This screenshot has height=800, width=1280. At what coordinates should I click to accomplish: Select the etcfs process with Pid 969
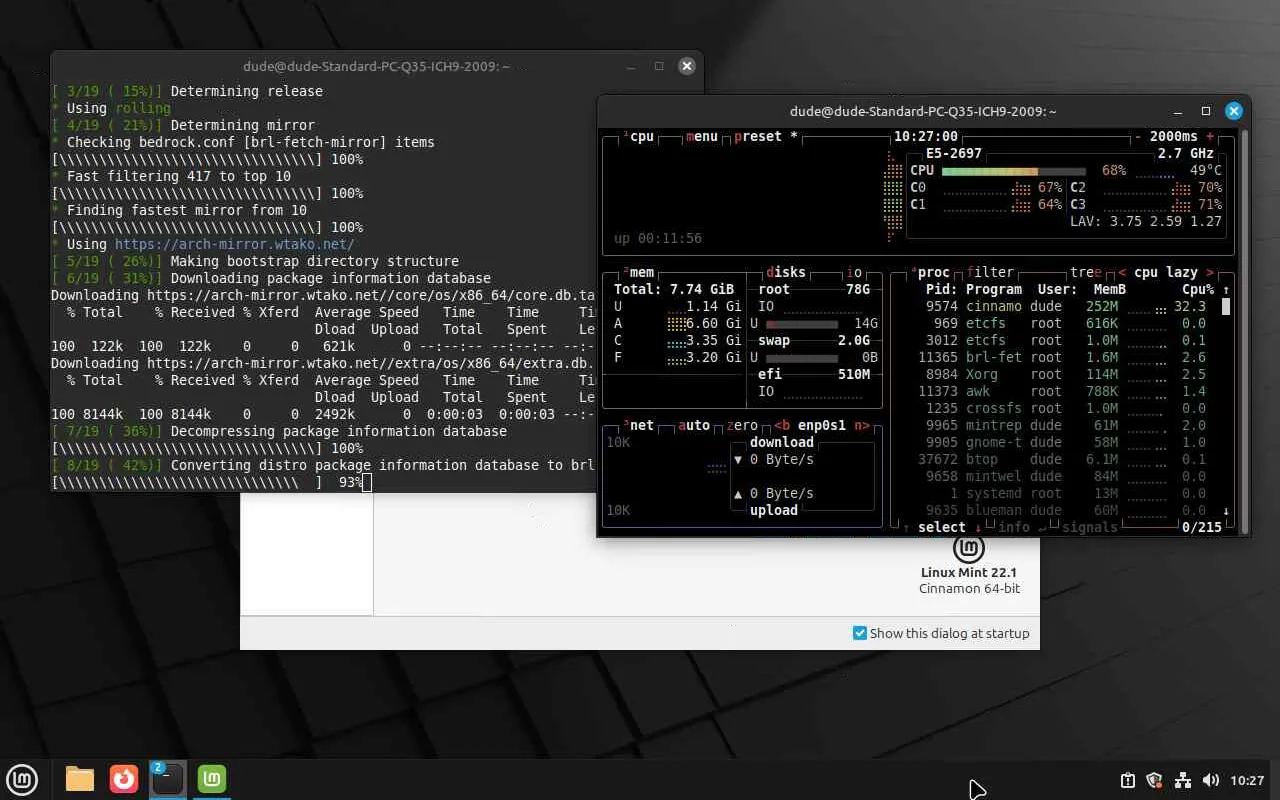point(1065,323)
